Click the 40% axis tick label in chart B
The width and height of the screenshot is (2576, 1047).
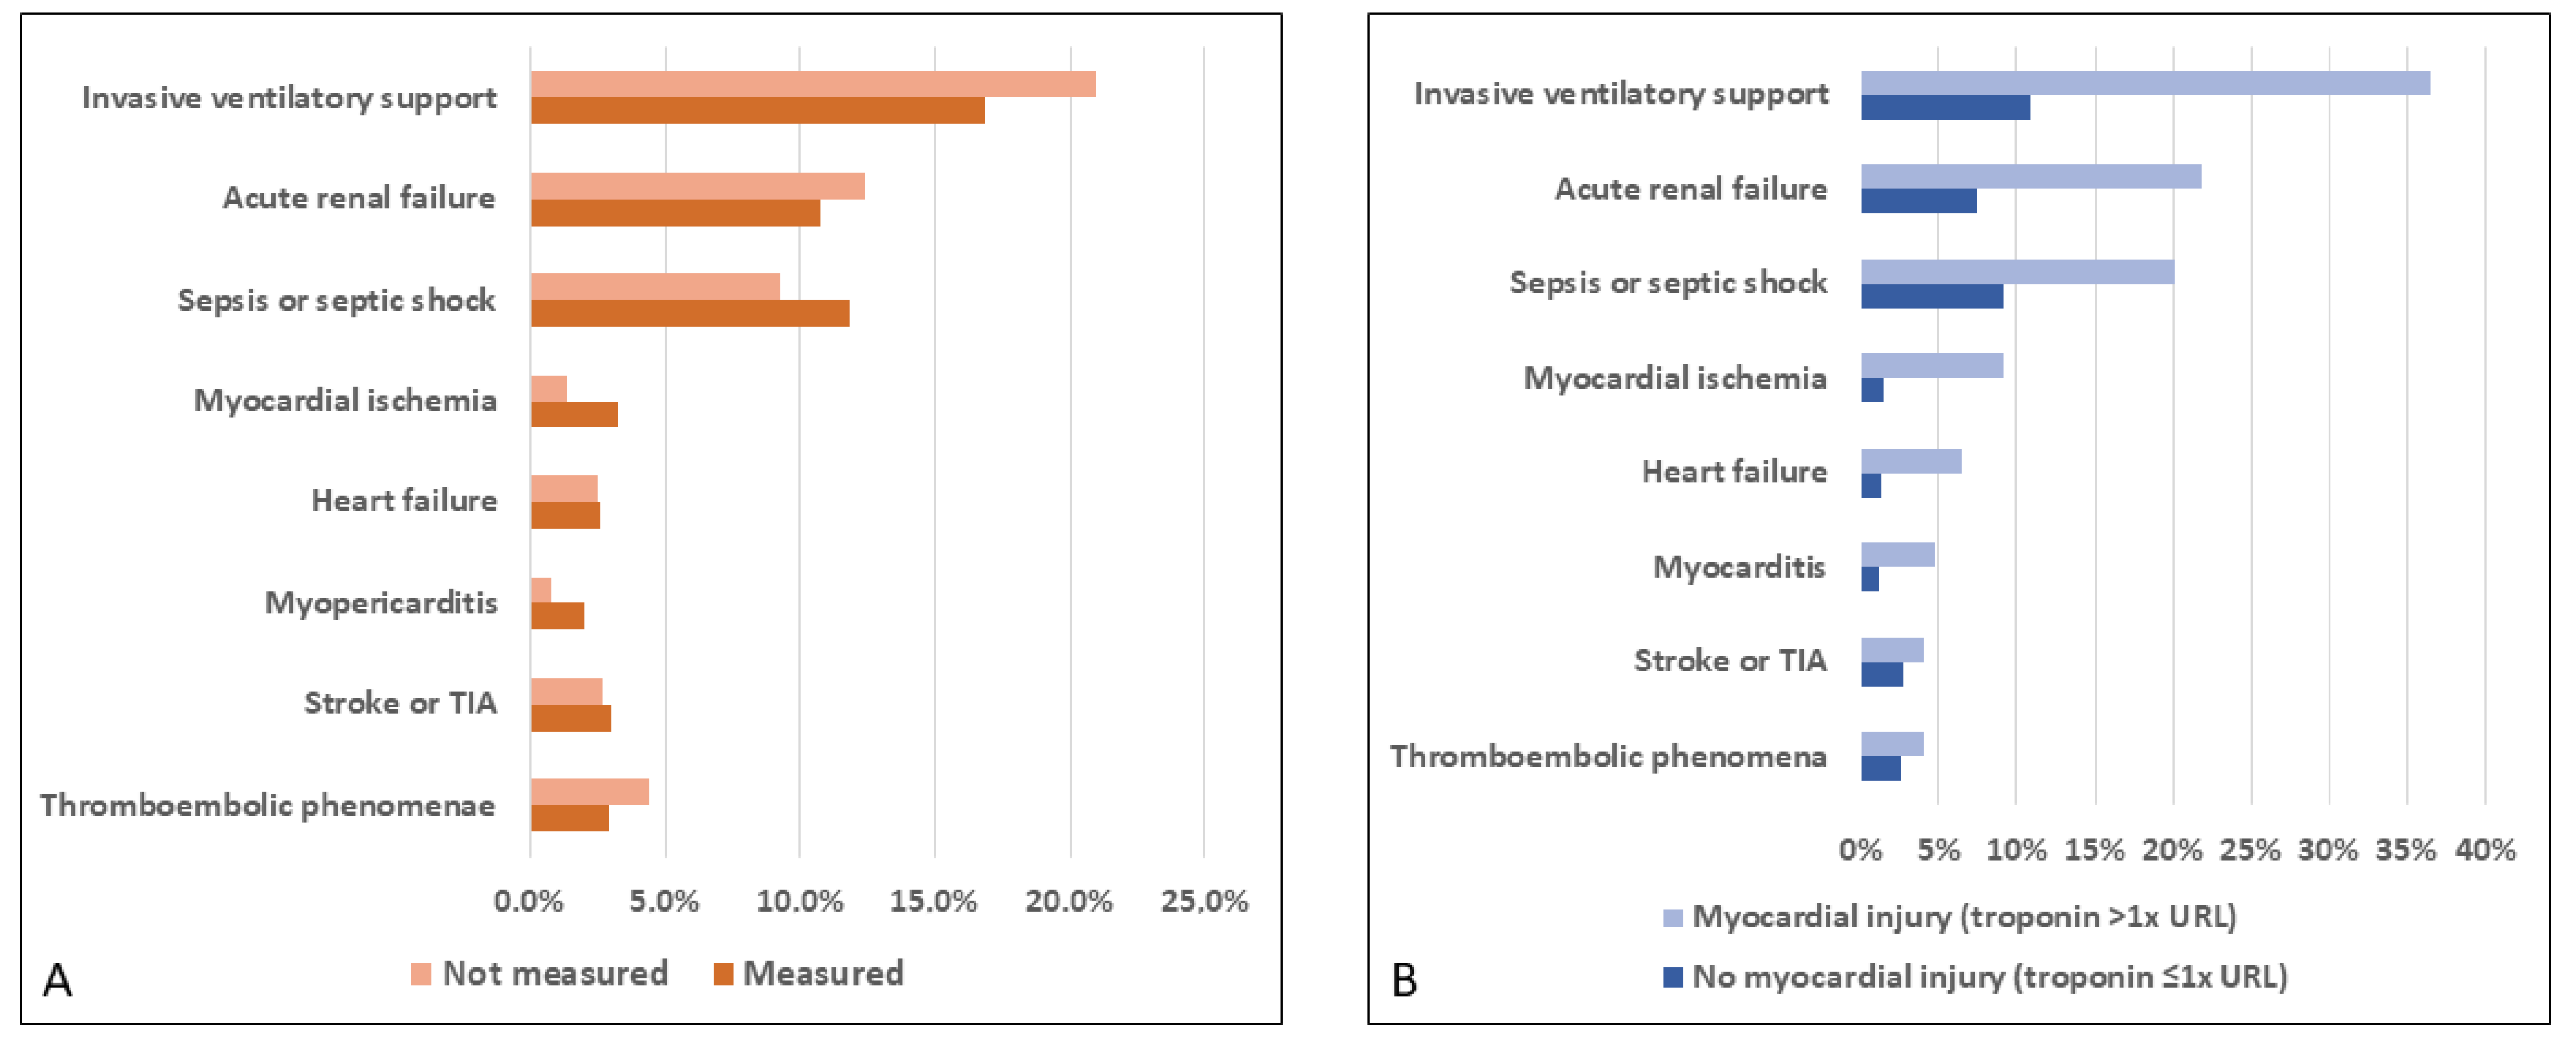(x=2485, y=851)
